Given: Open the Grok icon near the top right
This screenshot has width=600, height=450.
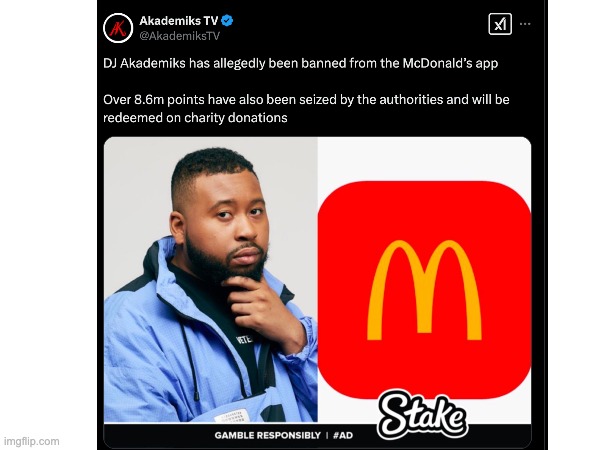Looking at the screenshot, I should click(500, 24).
